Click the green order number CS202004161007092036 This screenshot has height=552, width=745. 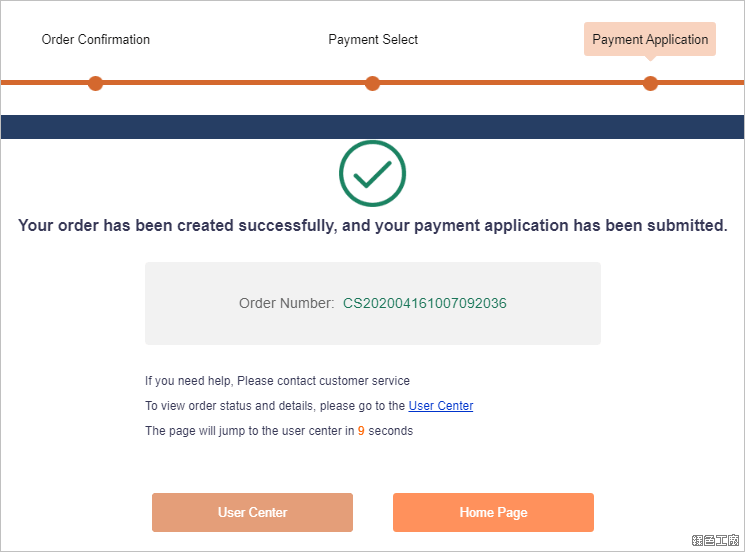tap(425, 303)
